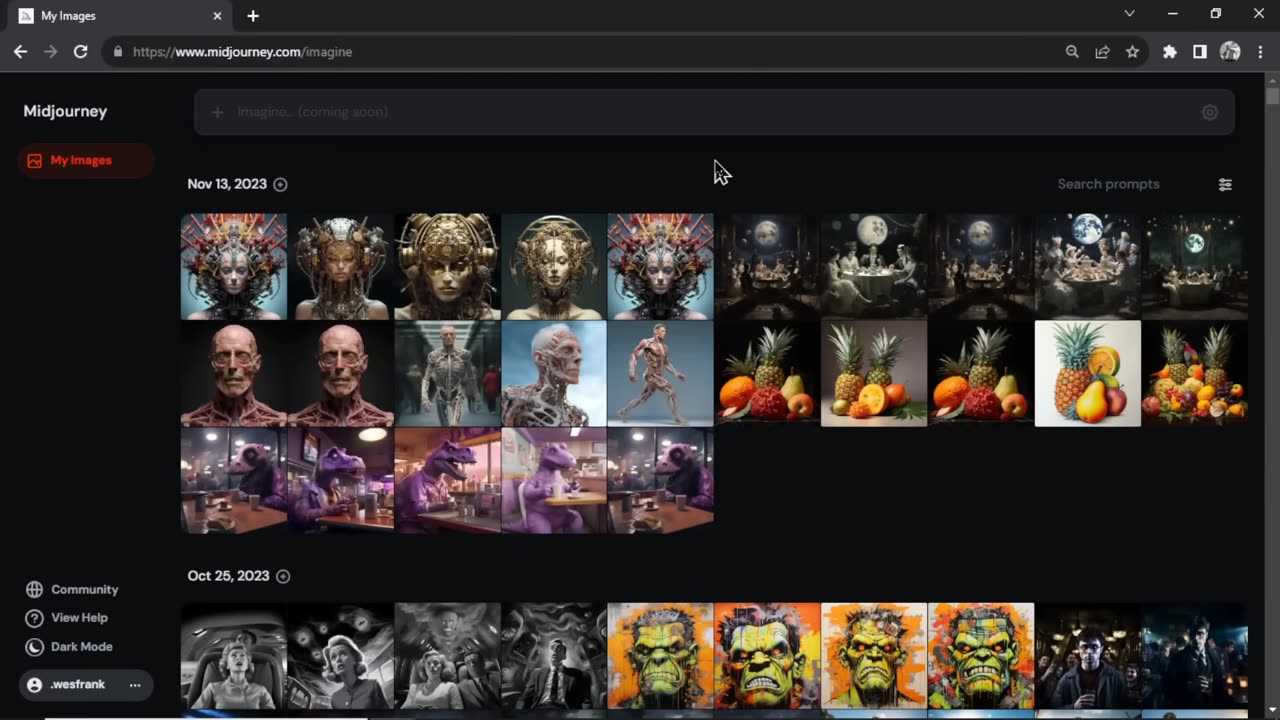This screenshot has height=720, width=1280.
Task: Open the .wesfrank account options ellipsis
Action: click(135, 685)
